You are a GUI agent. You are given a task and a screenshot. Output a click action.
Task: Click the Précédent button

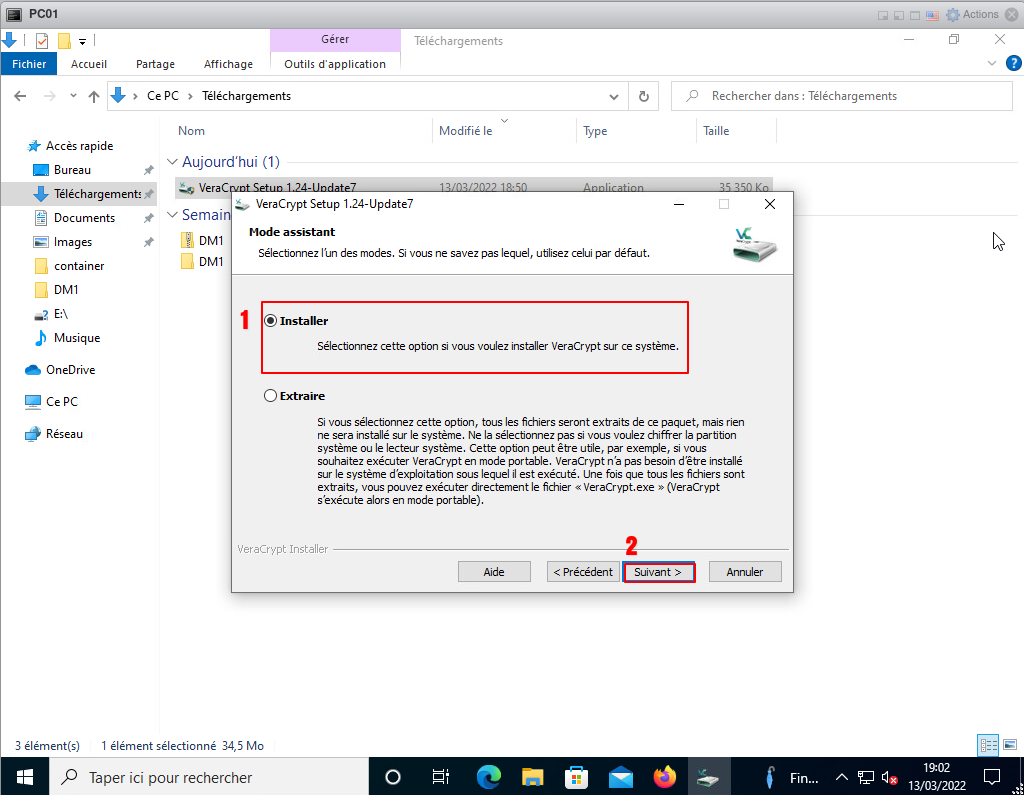pyautogui.click(x=582, y=572)
